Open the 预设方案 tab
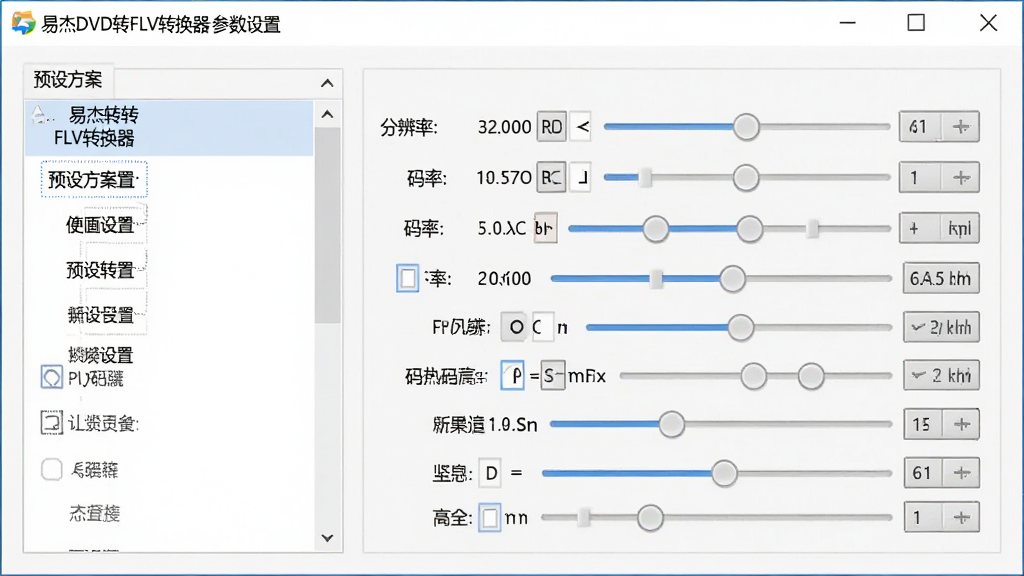Screen dimensions: 1024x576 (69, 80)
